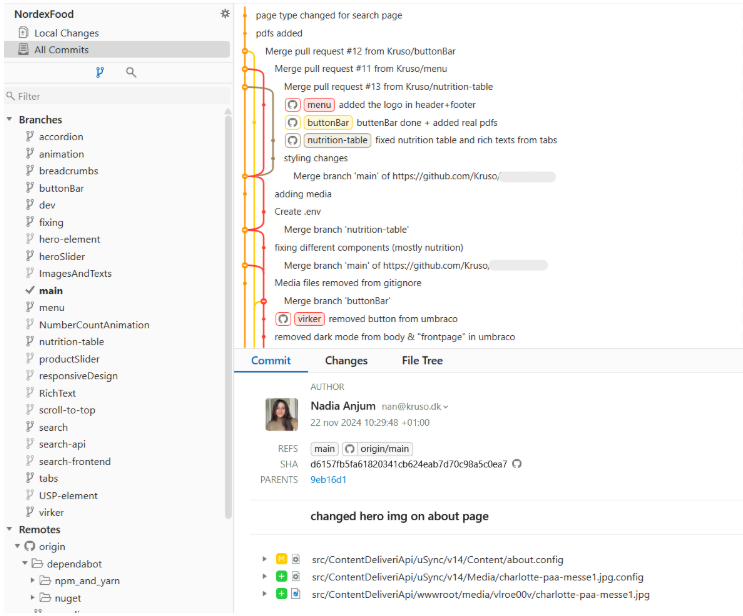The height and width of the screenshot is (616, 743).
Task: Open parent commit 9eb16d1 link
Action: (x=328, y=480)
